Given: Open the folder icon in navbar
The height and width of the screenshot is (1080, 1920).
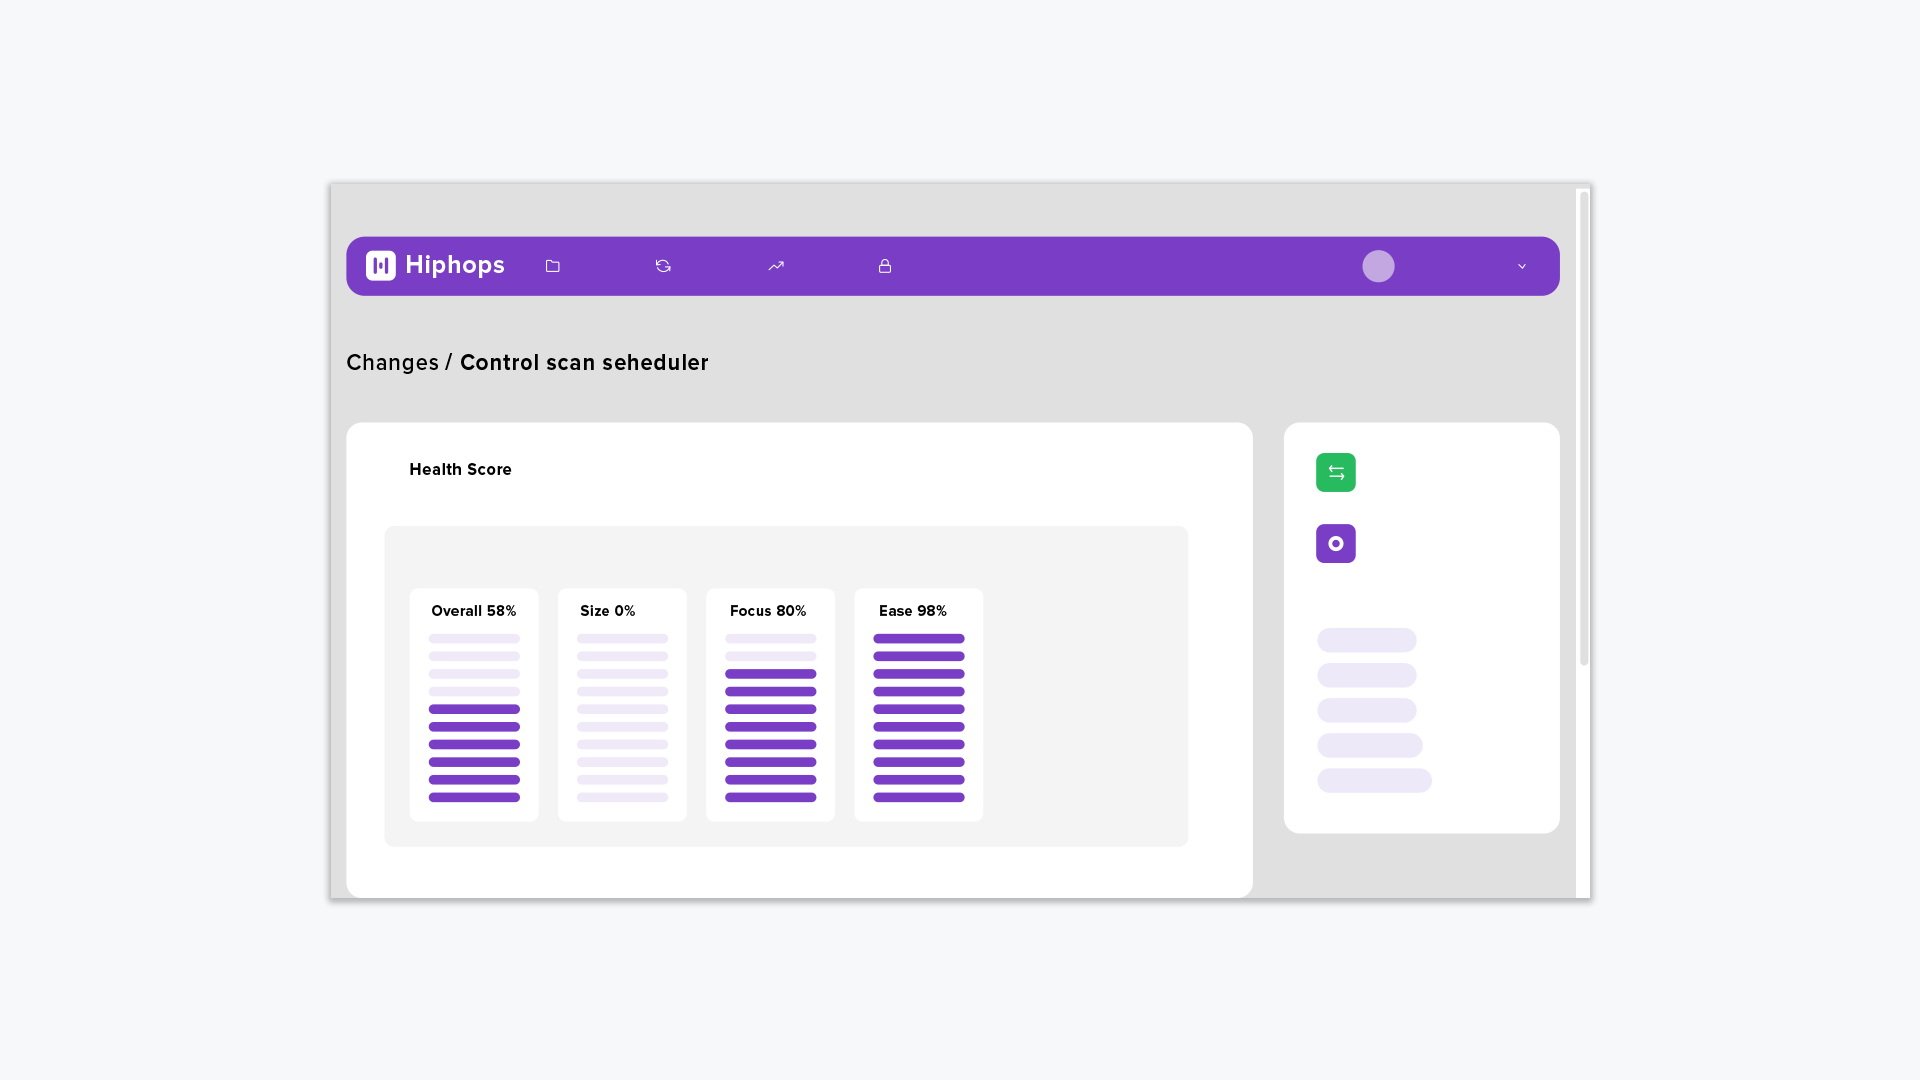Looking at the screenshot, I should click(x=552, y=266).
